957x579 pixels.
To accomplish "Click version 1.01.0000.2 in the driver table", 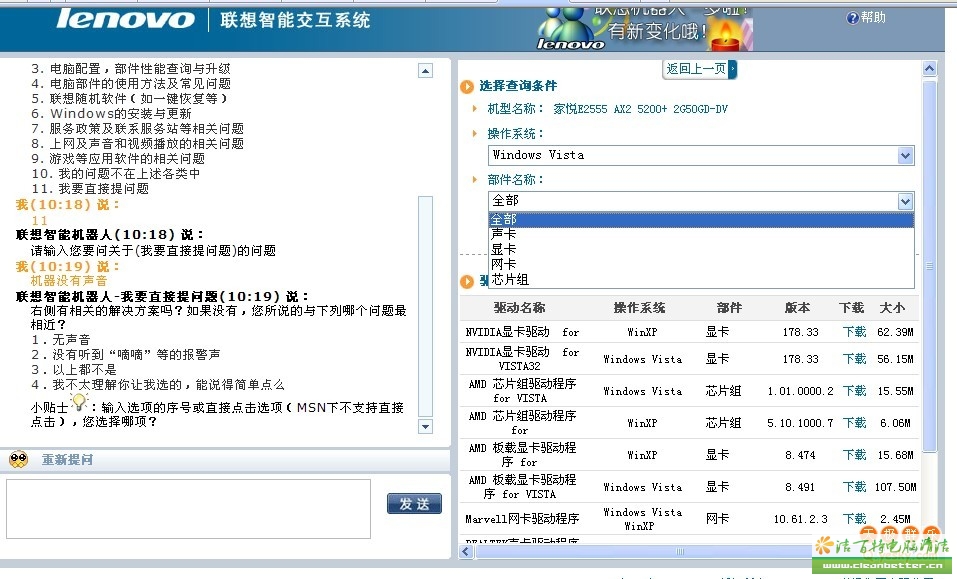I will [800, 391].
